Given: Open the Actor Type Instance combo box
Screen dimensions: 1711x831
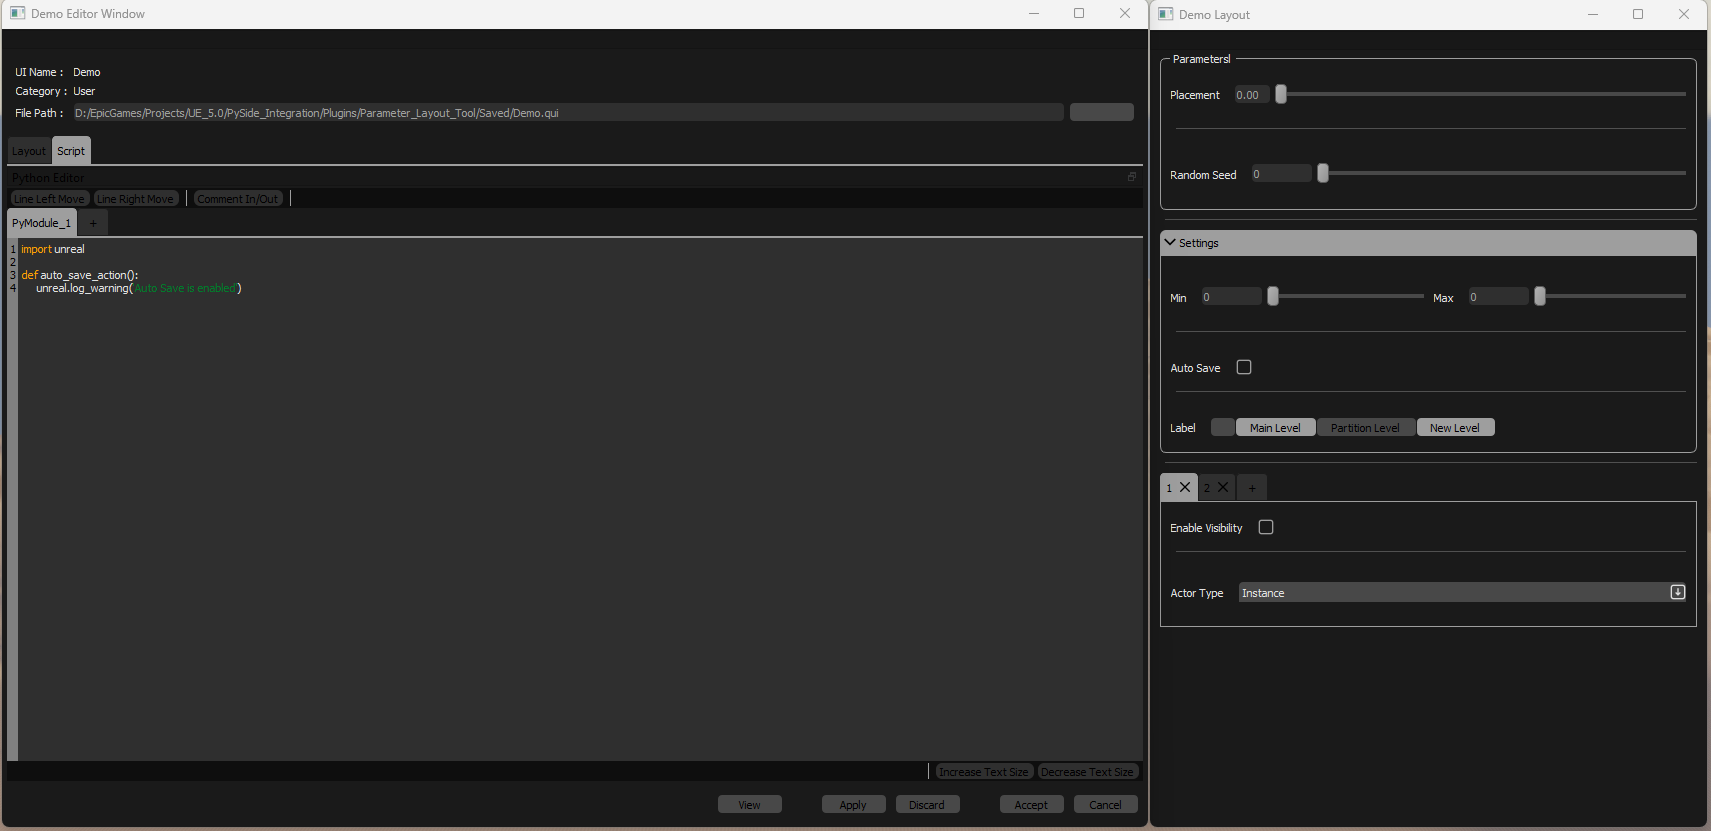Looking at the screenshot, I should pyautogui.click(x=1463, y=592).
